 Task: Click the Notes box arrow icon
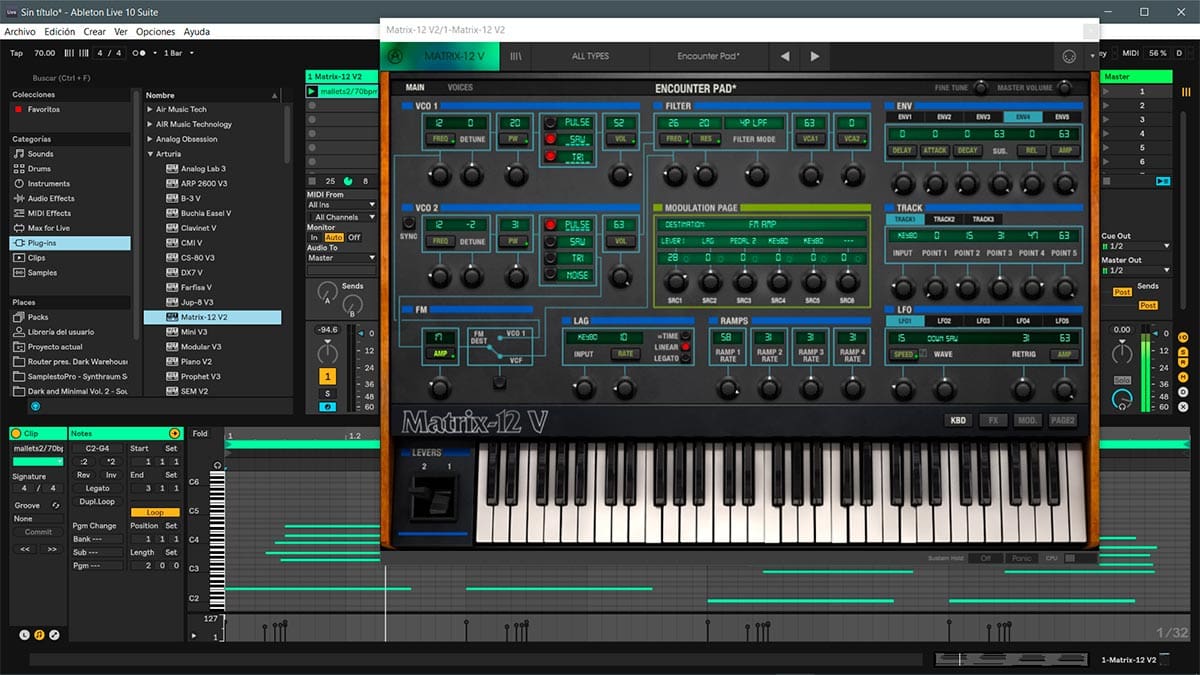click(174, 434)
